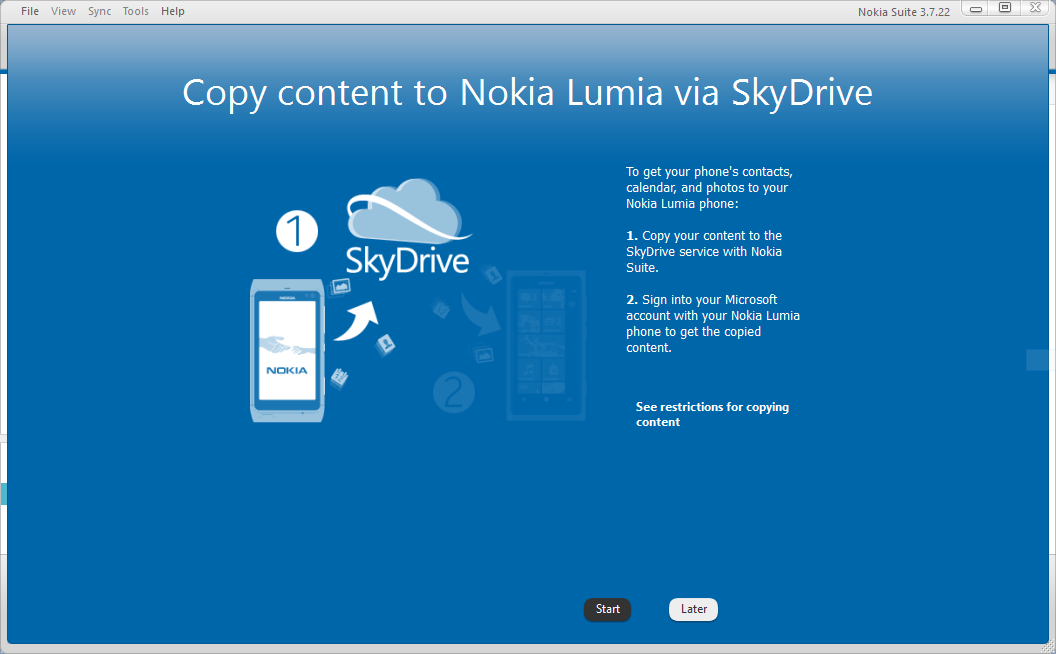Close the Nokia Suite window
Viewport: 1056px width, 654px height.
(x=1035, y=8)
